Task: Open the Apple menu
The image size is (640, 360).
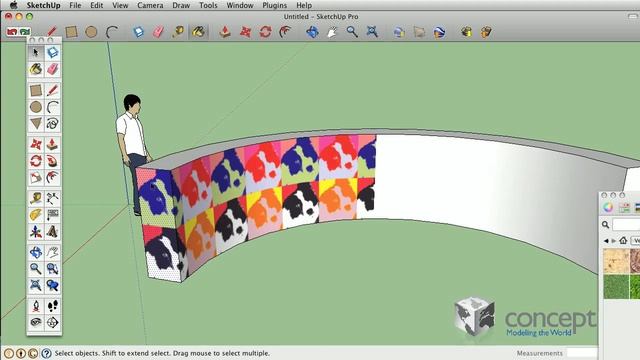Action: point(13,5)
